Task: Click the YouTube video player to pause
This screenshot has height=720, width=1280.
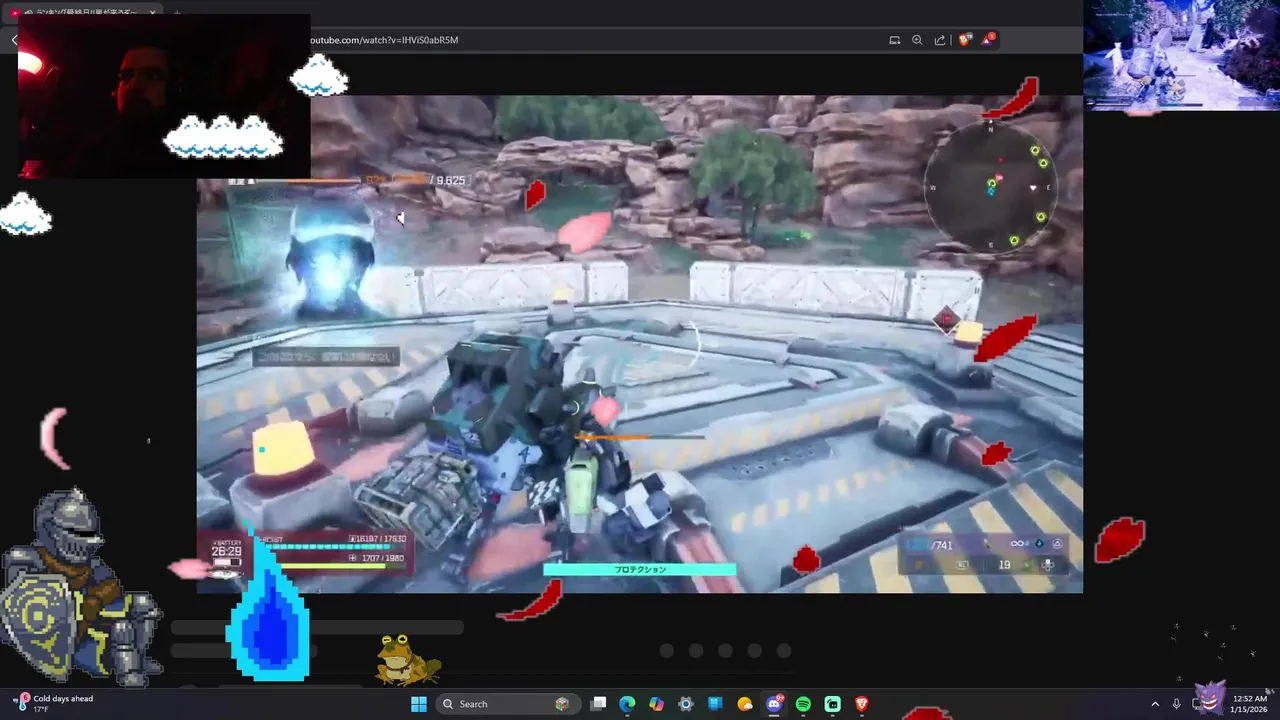Action: pos(640,344)
